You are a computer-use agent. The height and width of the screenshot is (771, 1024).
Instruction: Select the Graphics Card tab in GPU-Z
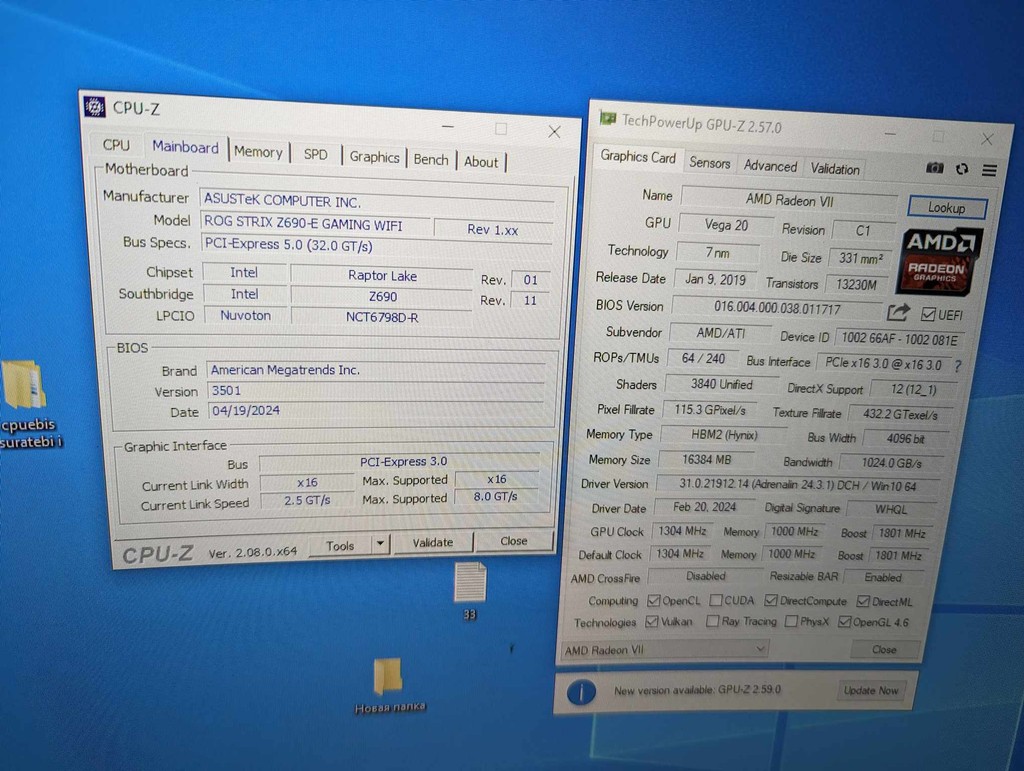pyautogui.click(x=638, y=157)
